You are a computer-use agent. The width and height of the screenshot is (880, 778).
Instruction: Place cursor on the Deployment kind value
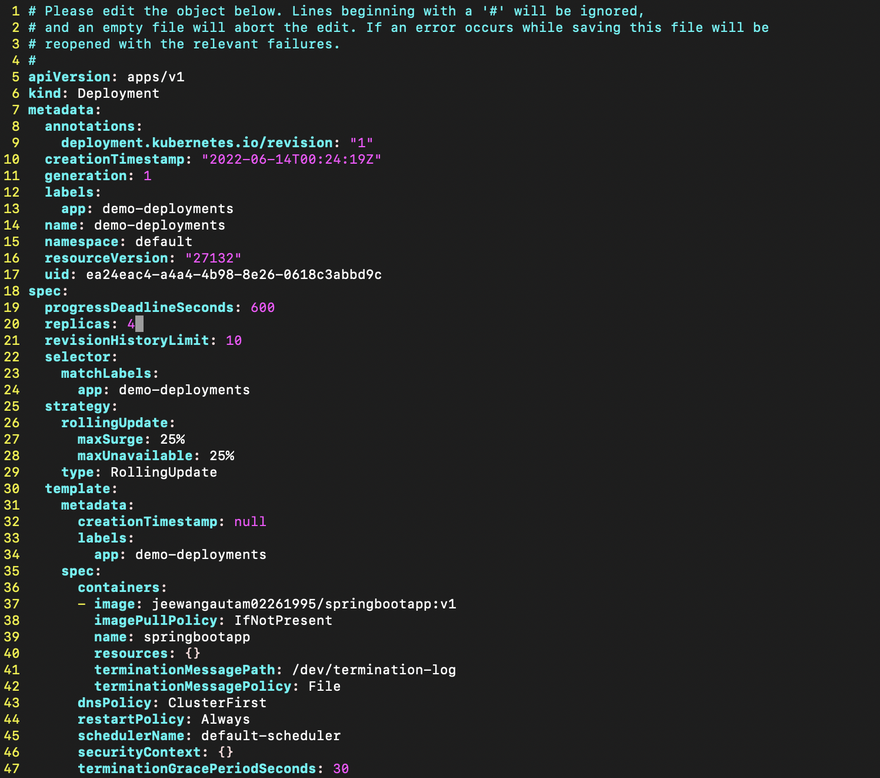[118, 93]
